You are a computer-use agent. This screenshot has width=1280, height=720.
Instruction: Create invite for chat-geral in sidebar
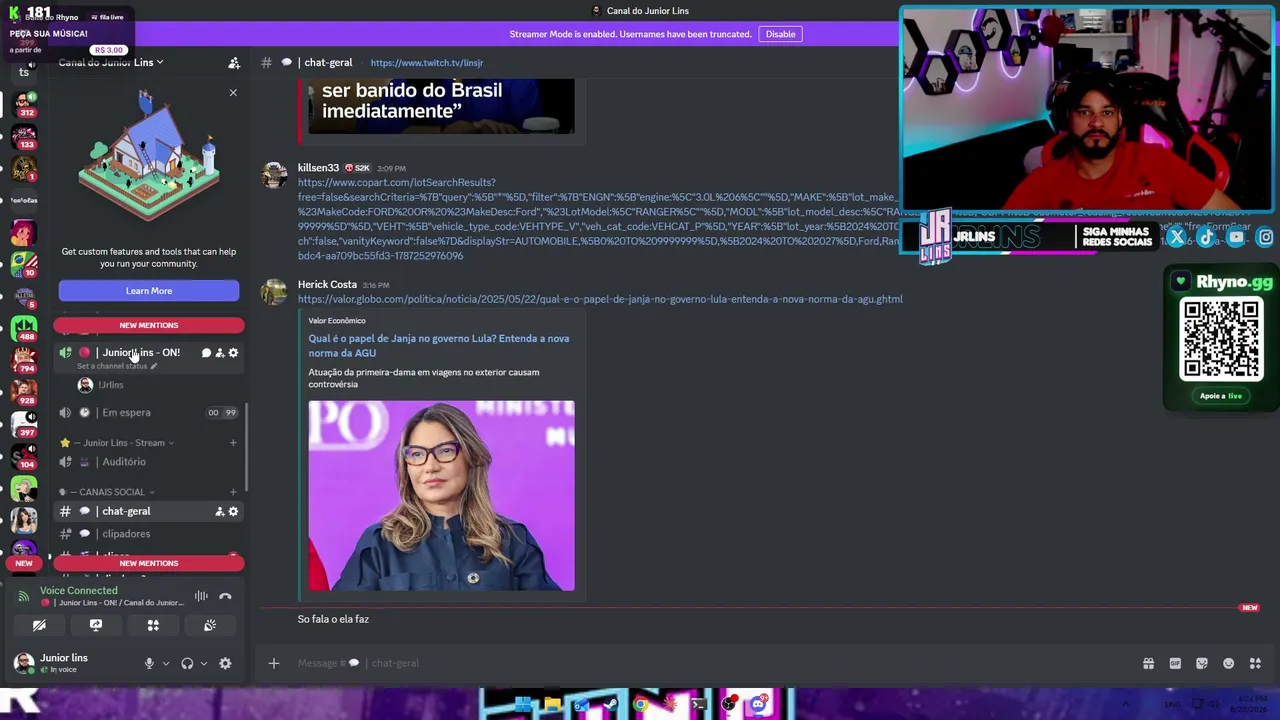tap(220, 512)
